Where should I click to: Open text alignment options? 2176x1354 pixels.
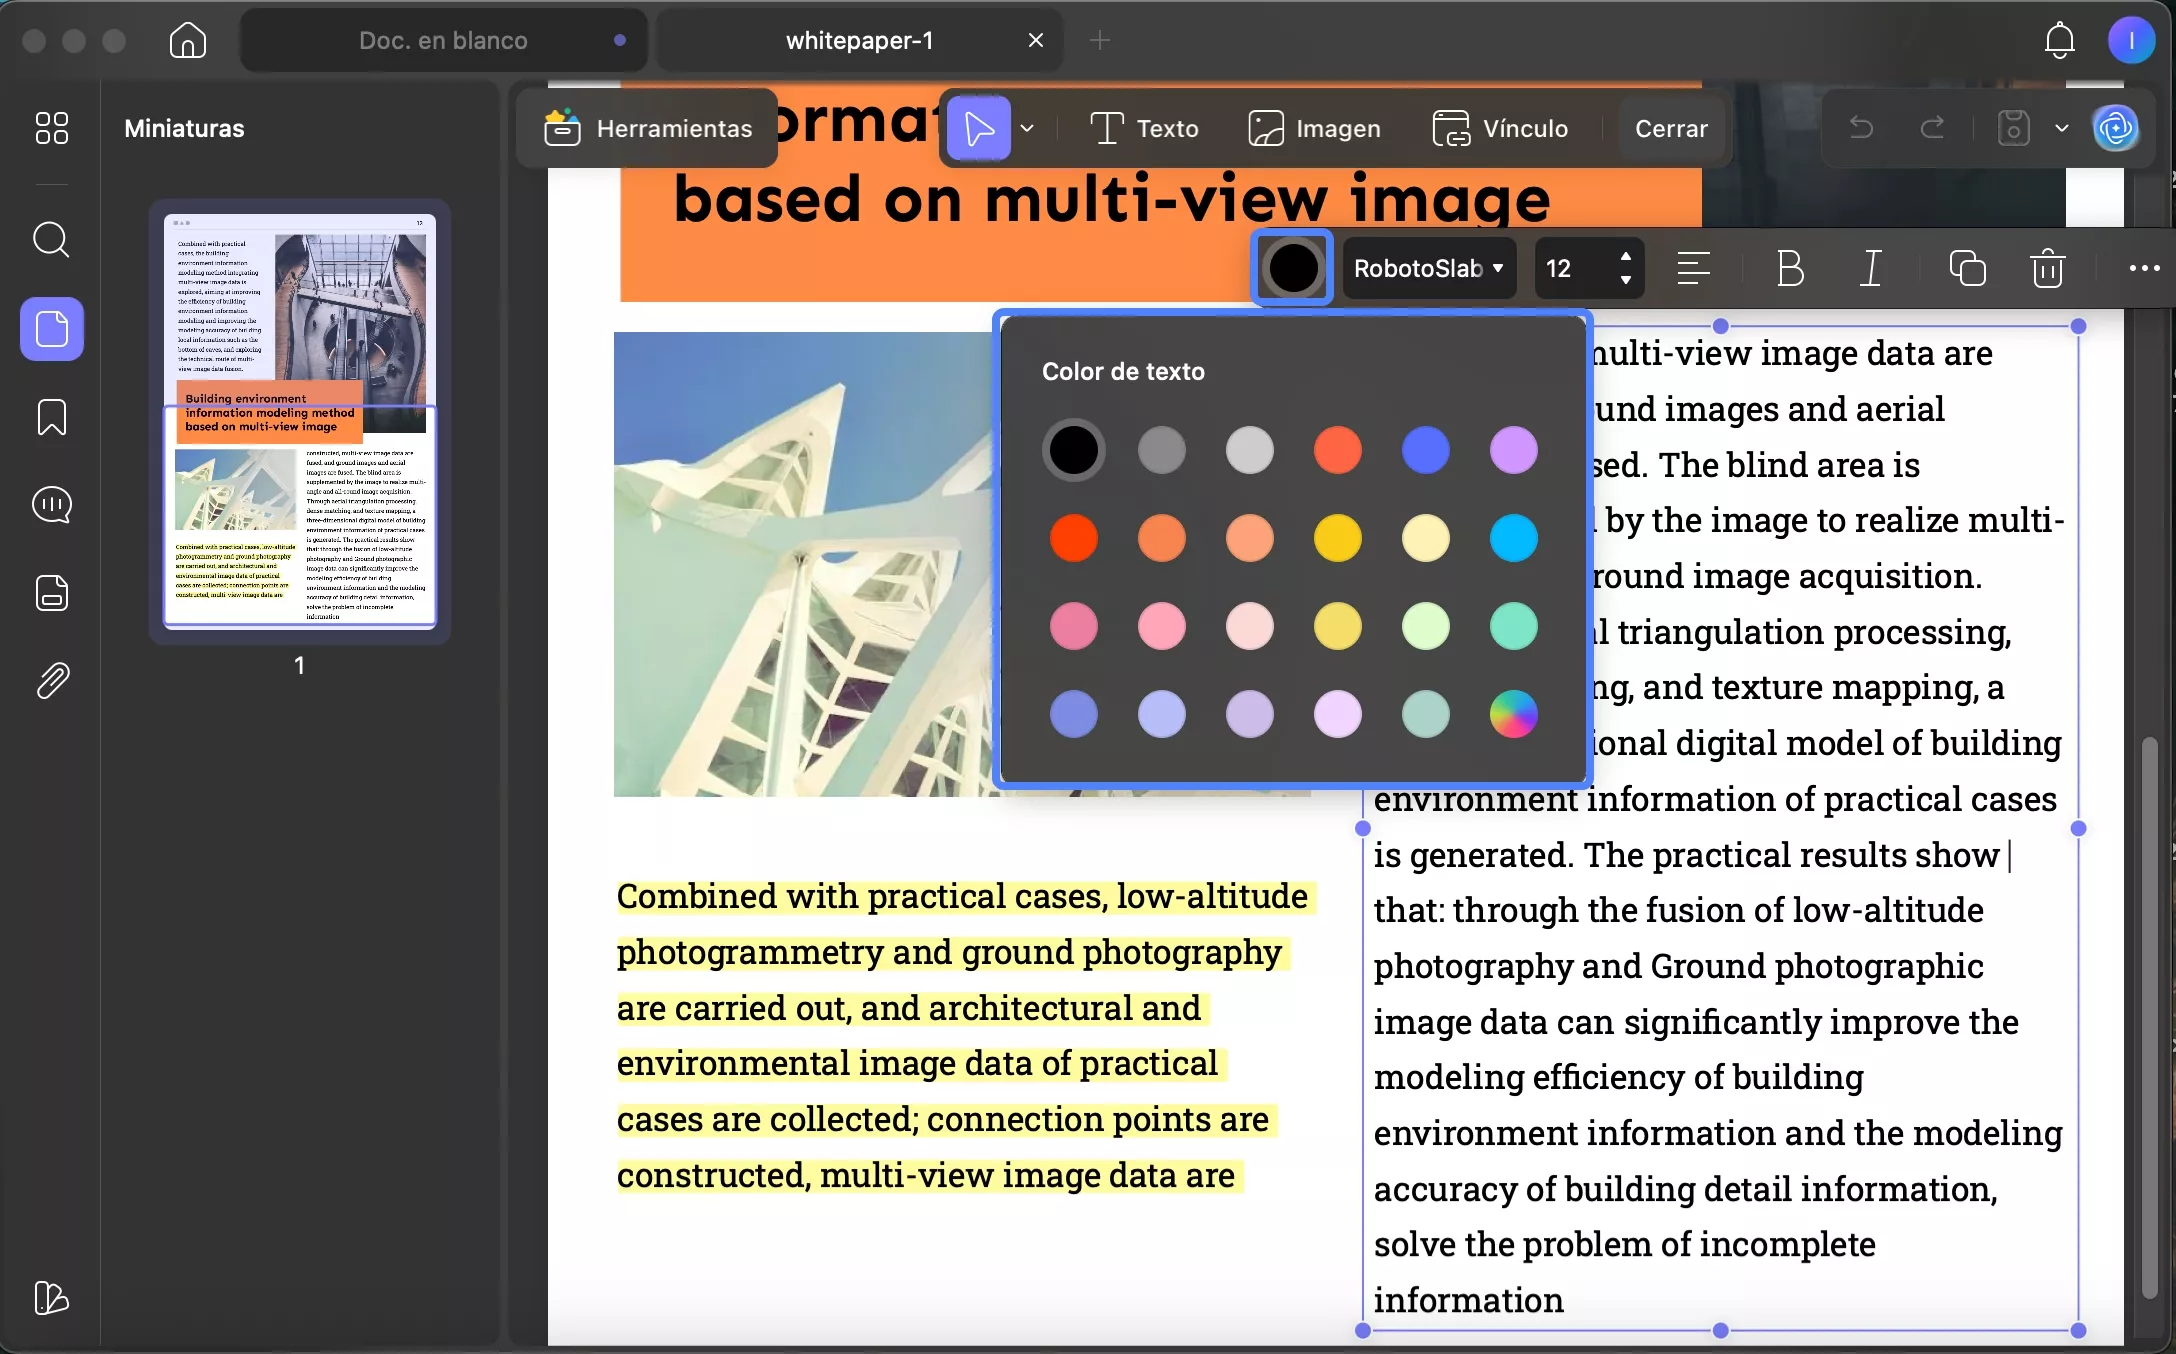pos(1693,268)
